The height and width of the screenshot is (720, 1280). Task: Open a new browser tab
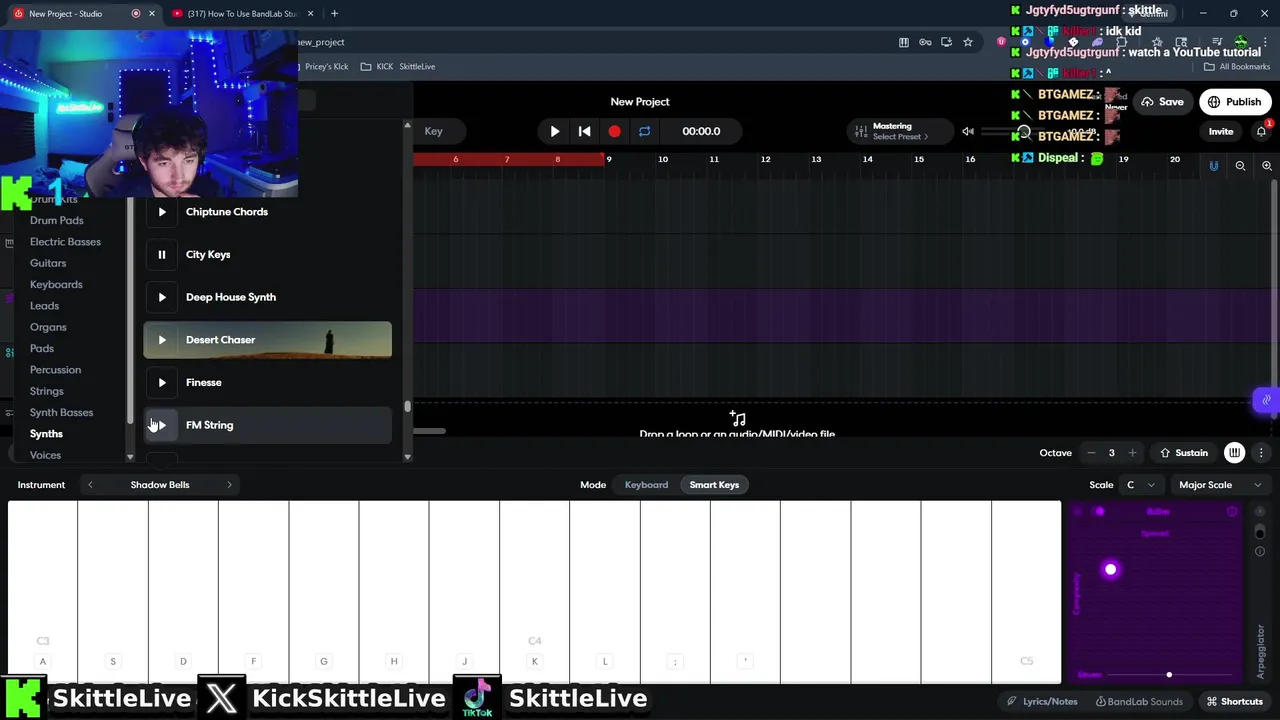pos(334,14)
